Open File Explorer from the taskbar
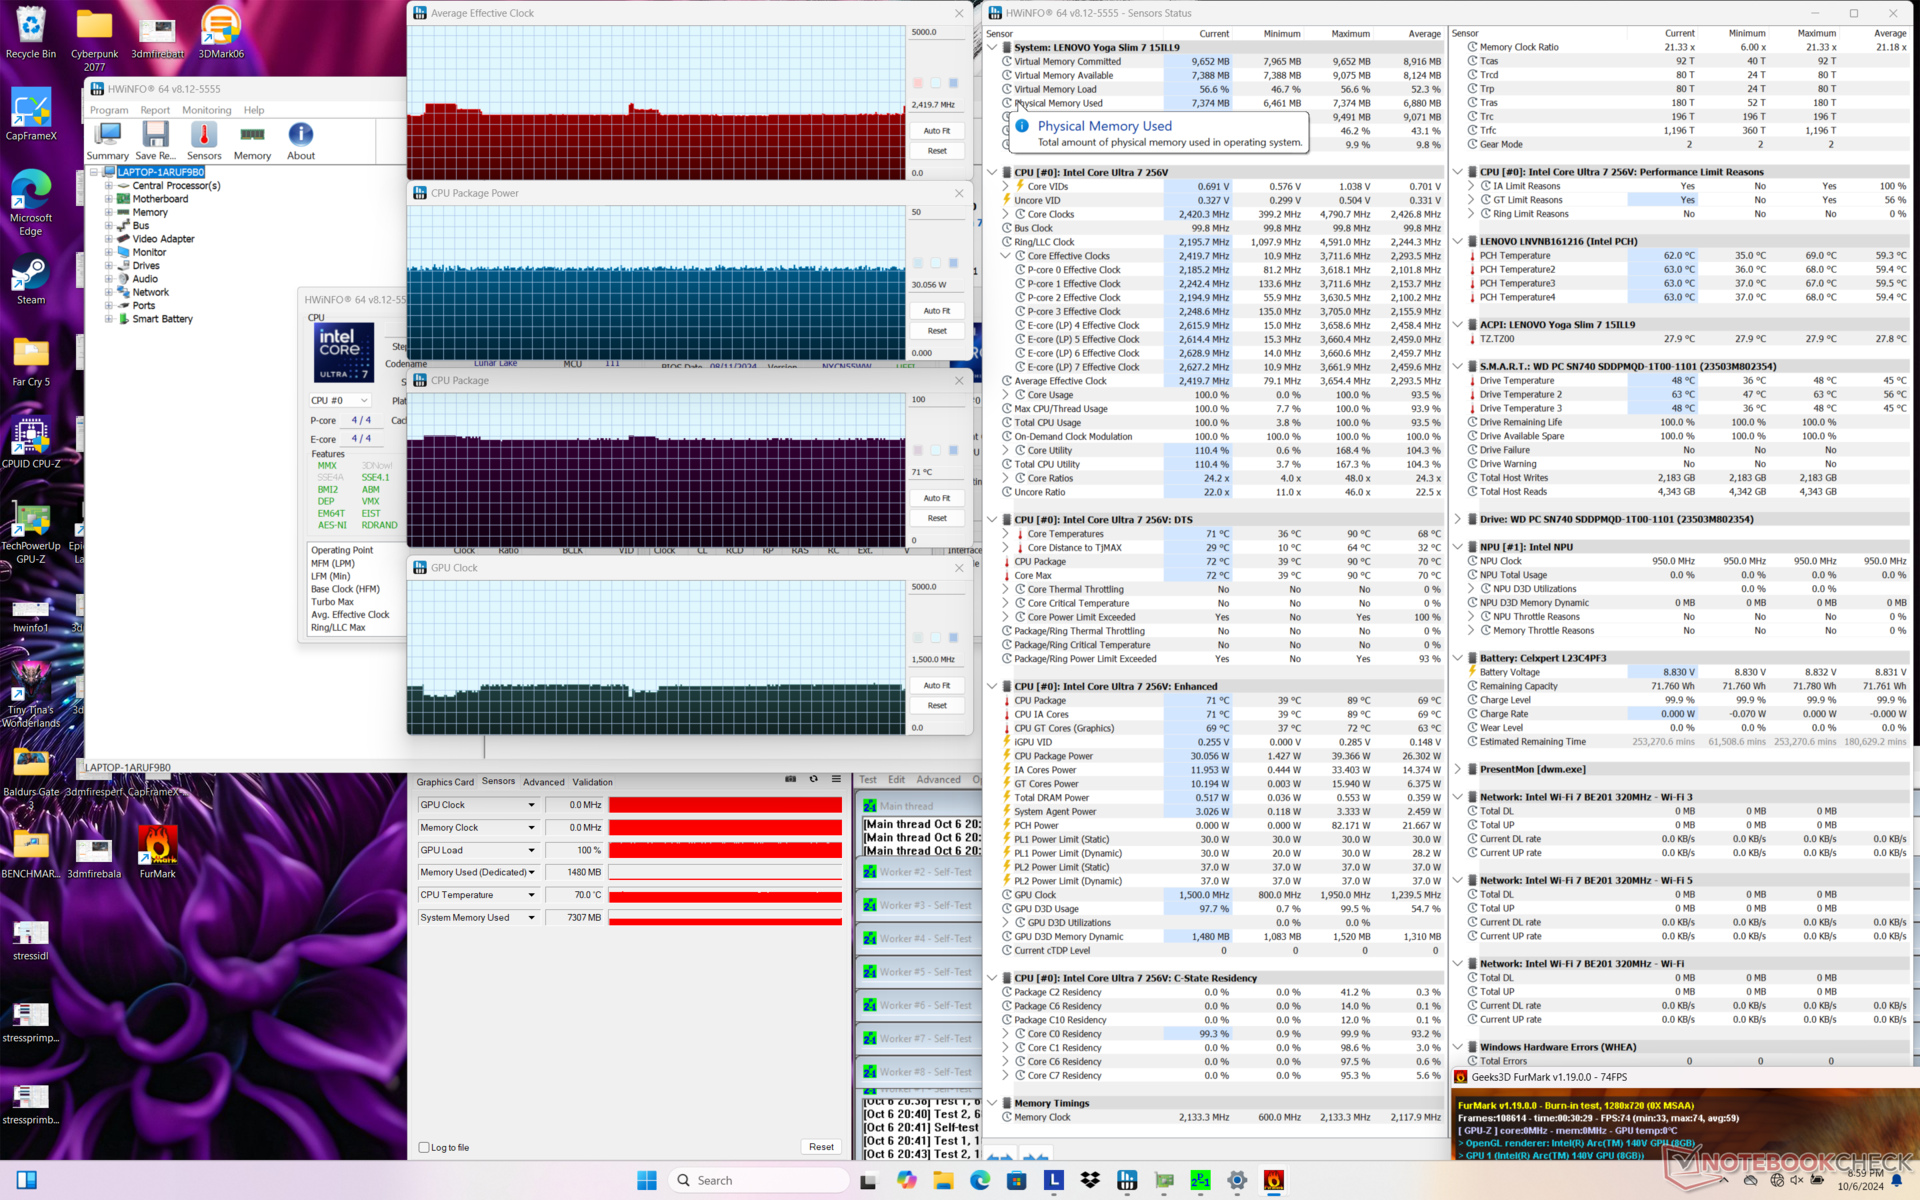 943,1180
